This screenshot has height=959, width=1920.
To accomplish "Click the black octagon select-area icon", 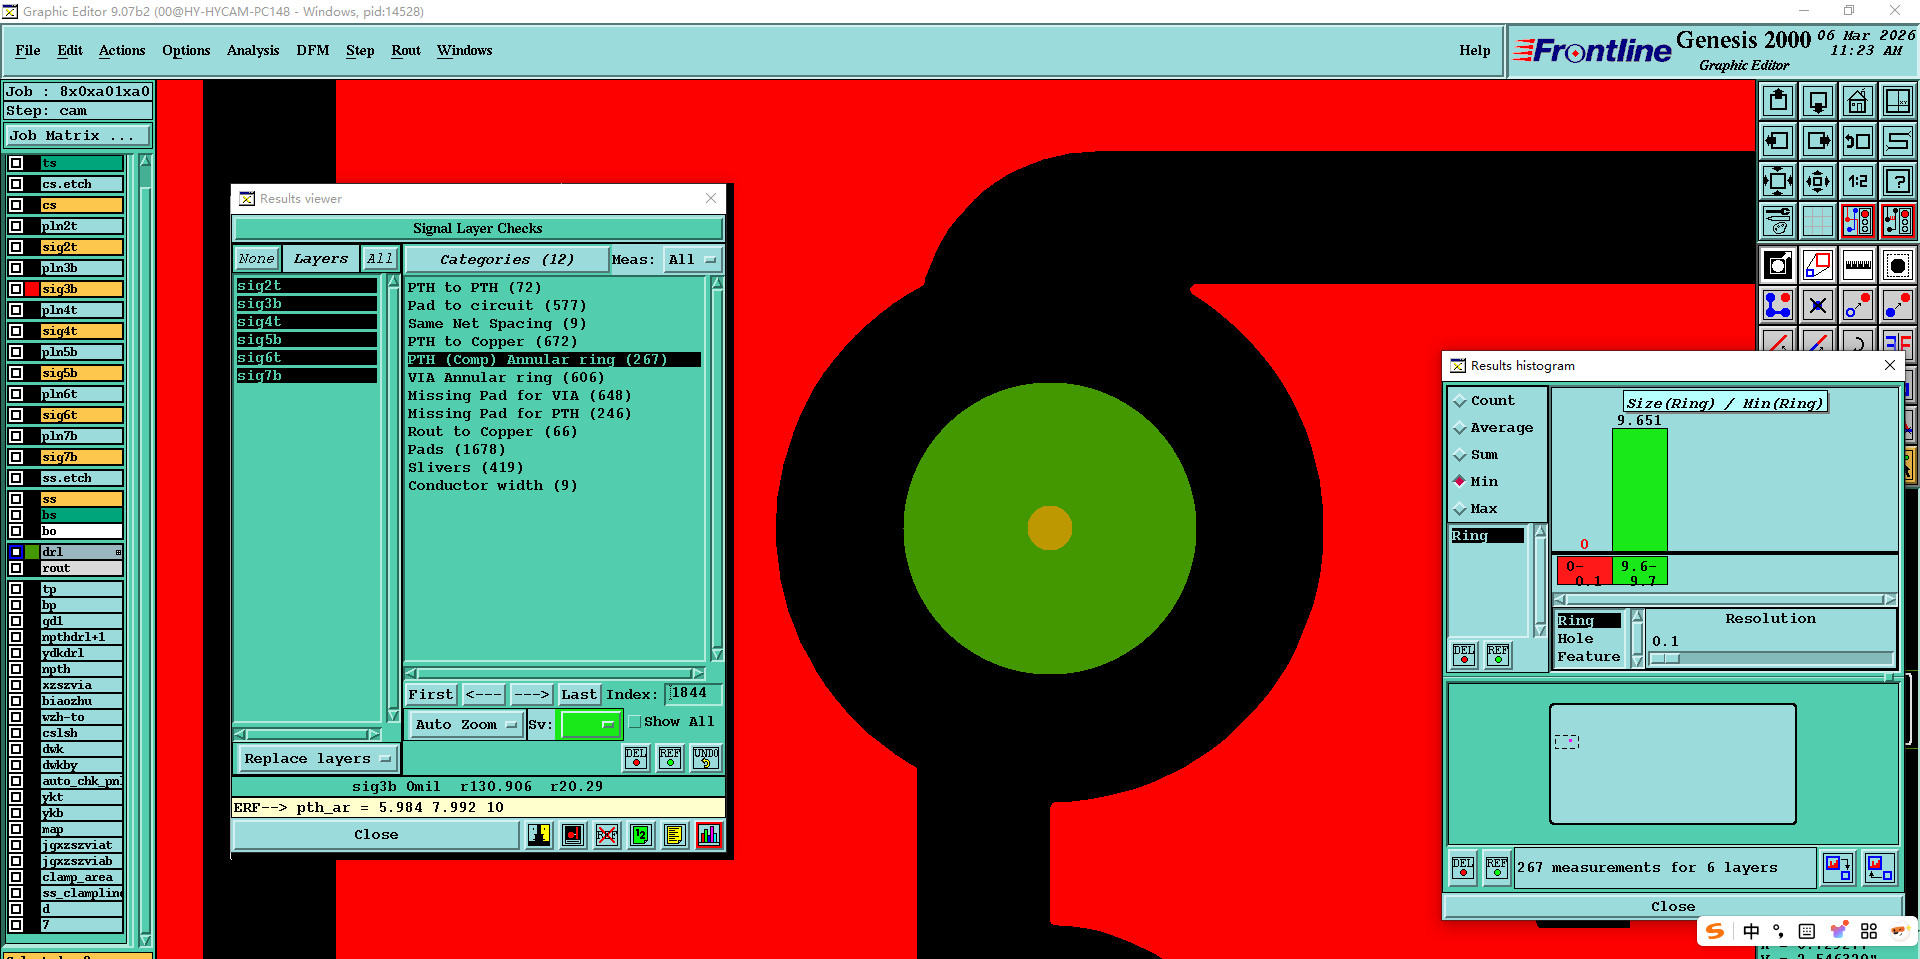I will [x=1898, y=265].
